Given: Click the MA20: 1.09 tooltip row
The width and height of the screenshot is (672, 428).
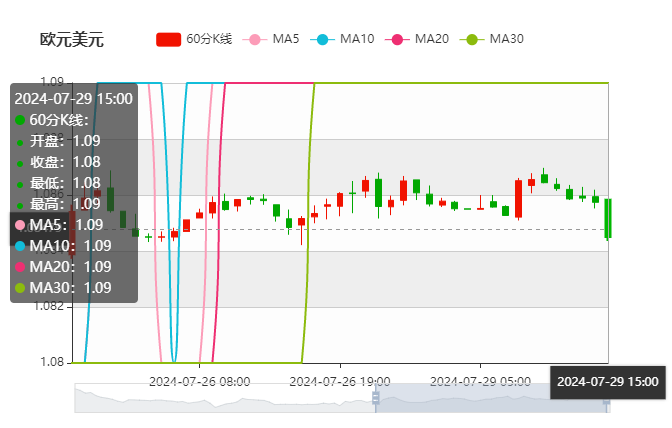Looking at the screenshot, I should coord(63,267).
